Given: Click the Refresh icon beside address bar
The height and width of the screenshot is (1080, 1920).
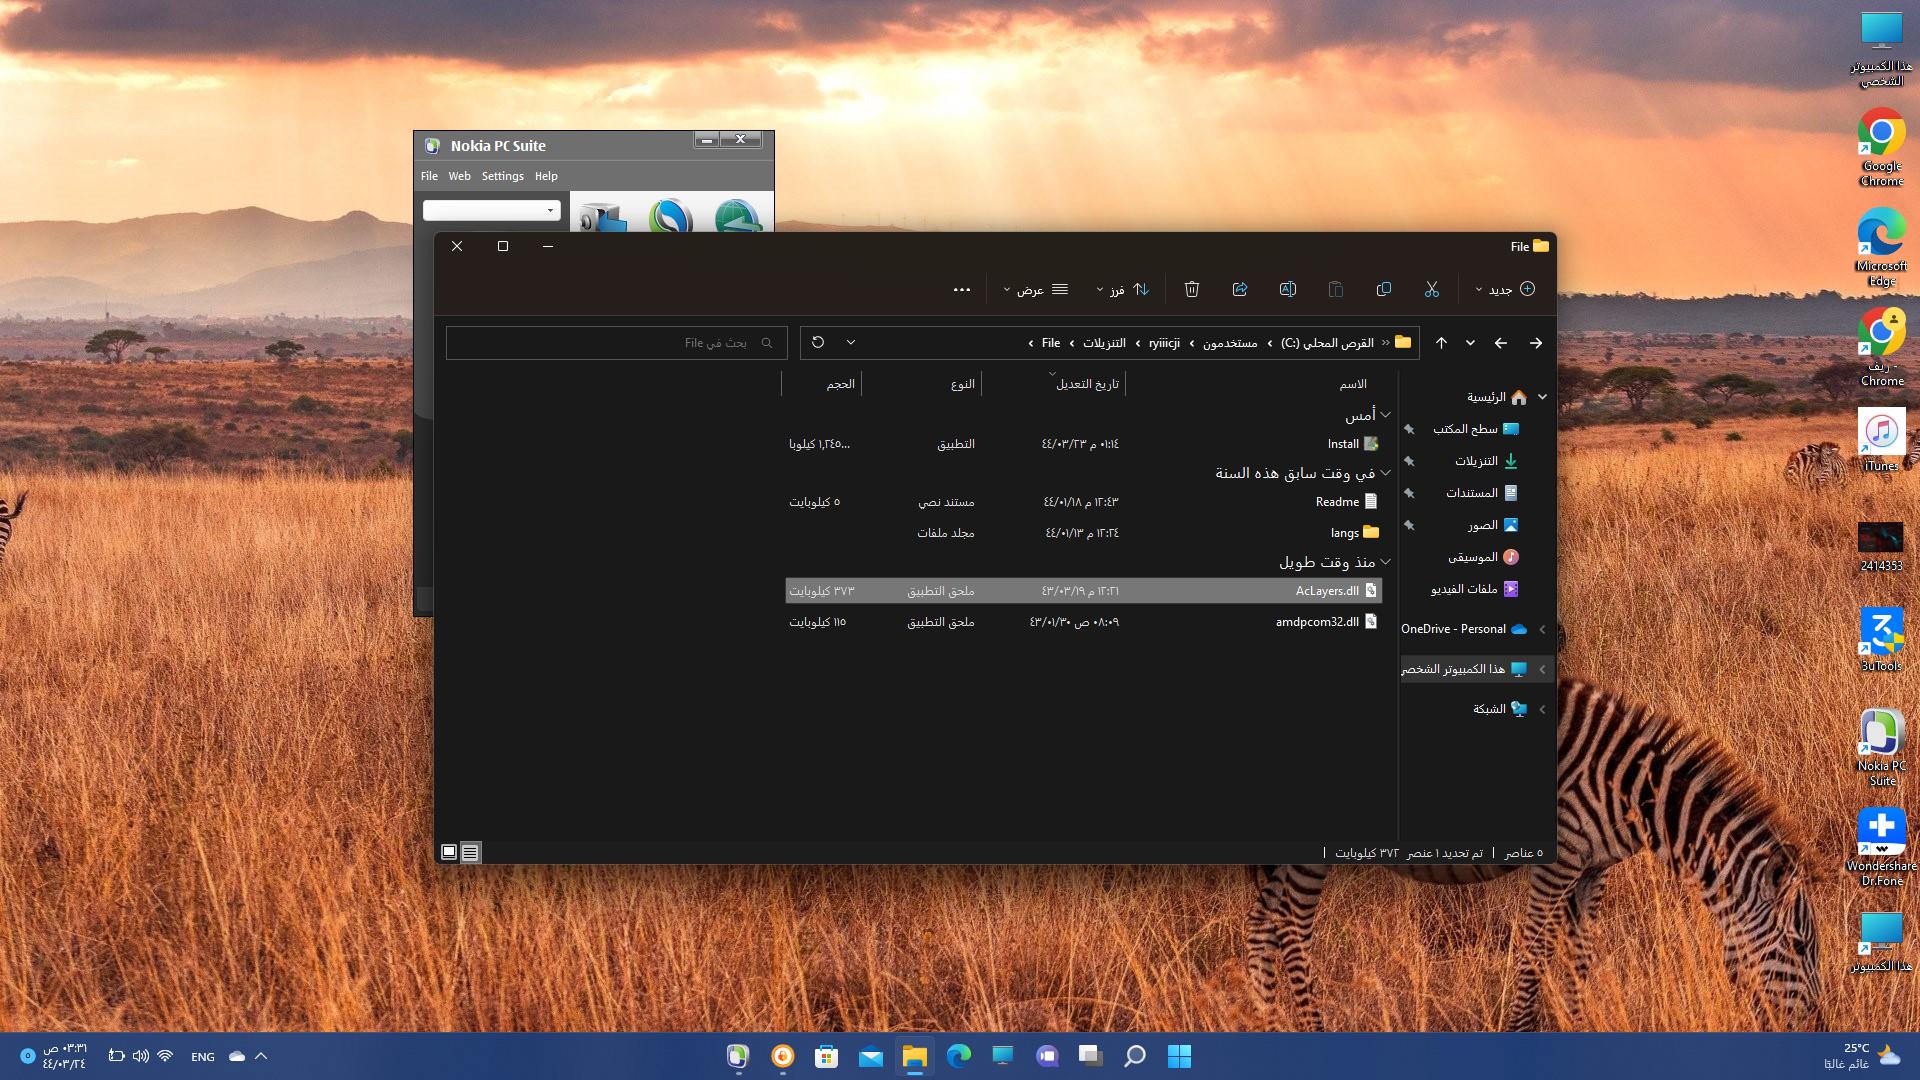Looking at the screenshot, I should click(x=818, y=342).
